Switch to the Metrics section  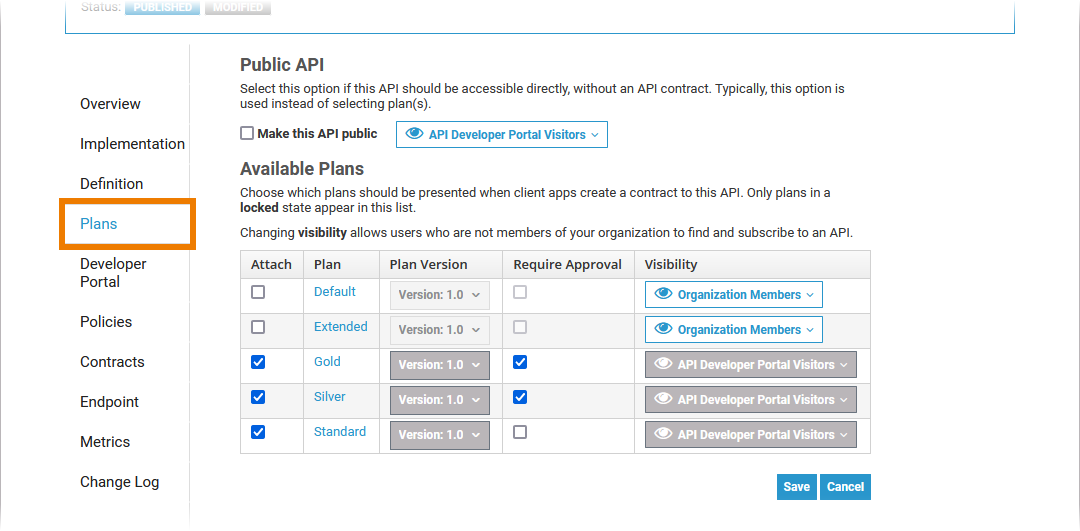click(x=105, y=442)
